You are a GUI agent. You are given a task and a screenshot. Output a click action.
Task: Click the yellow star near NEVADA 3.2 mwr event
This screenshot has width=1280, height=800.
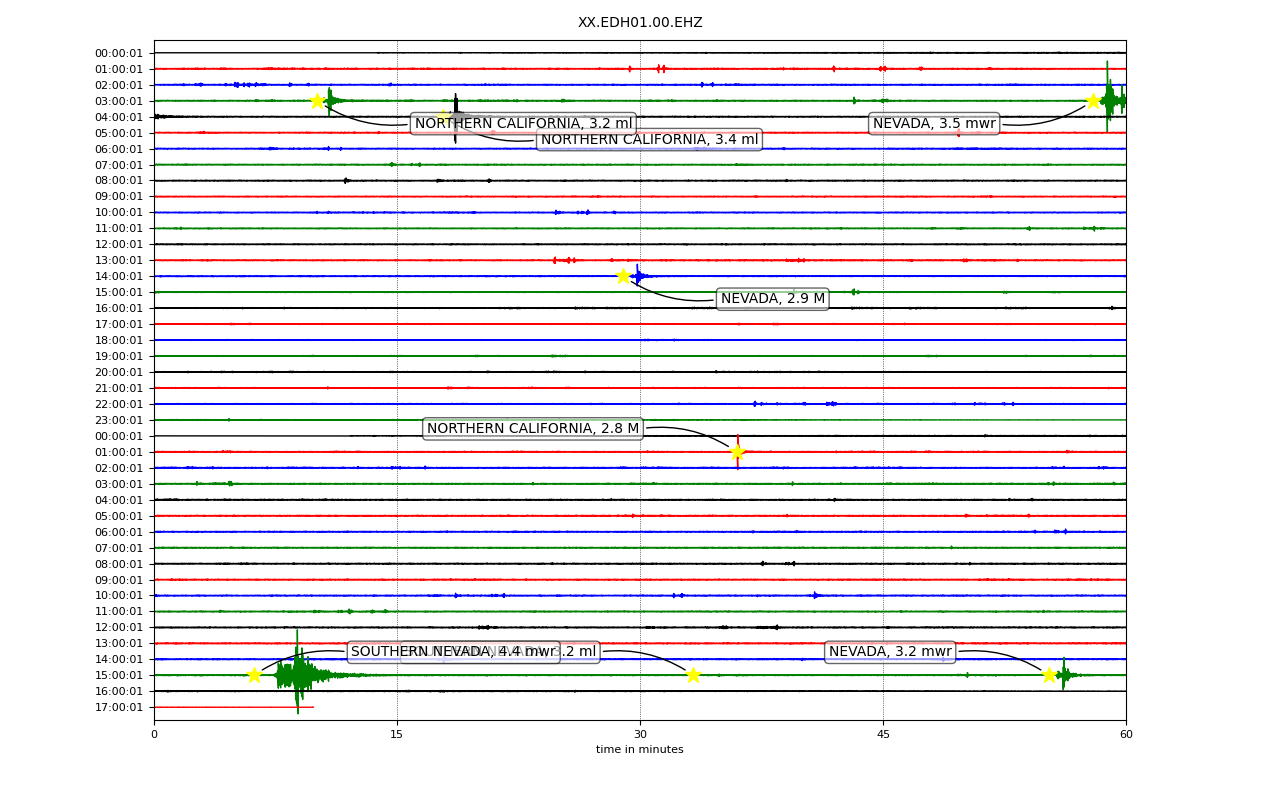tap(1049, 675)
